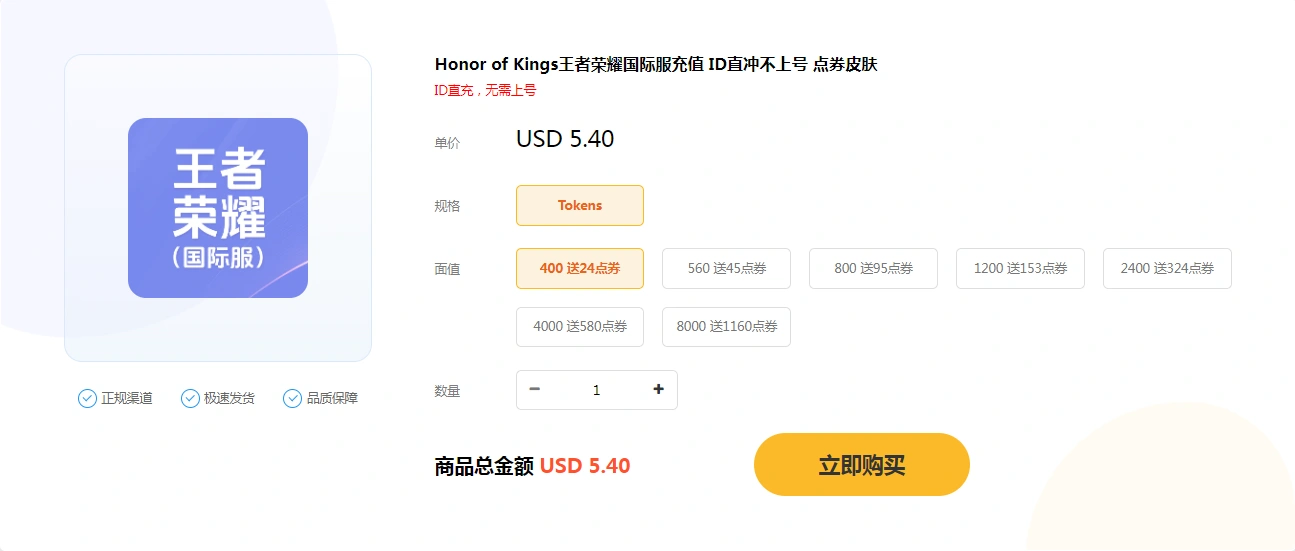Decrease quantity with the minus icon
Image resolution: width=1295 pixels, height=551 pixels.
(535, 390)
